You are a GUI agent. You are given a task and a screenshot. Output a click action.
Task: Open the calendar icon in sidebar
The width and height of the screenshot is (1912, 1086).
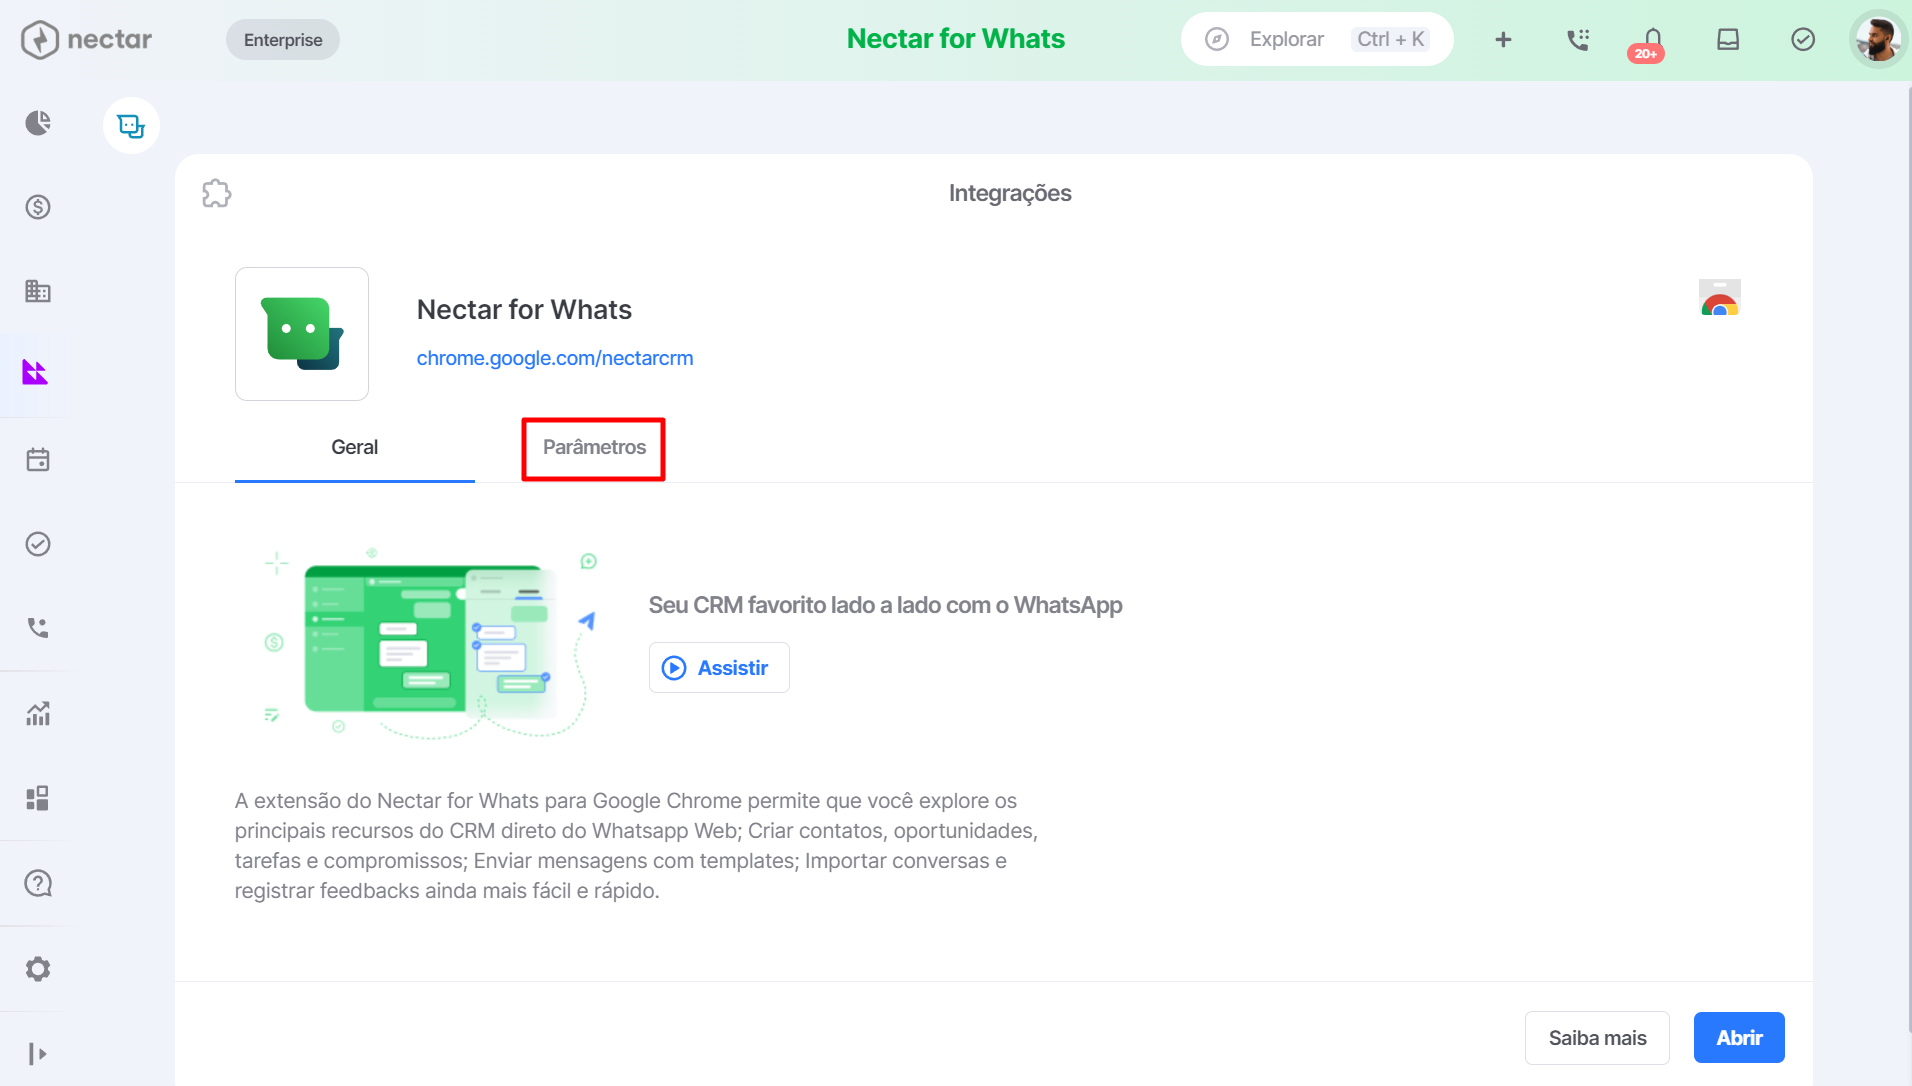tap(38, 460)
